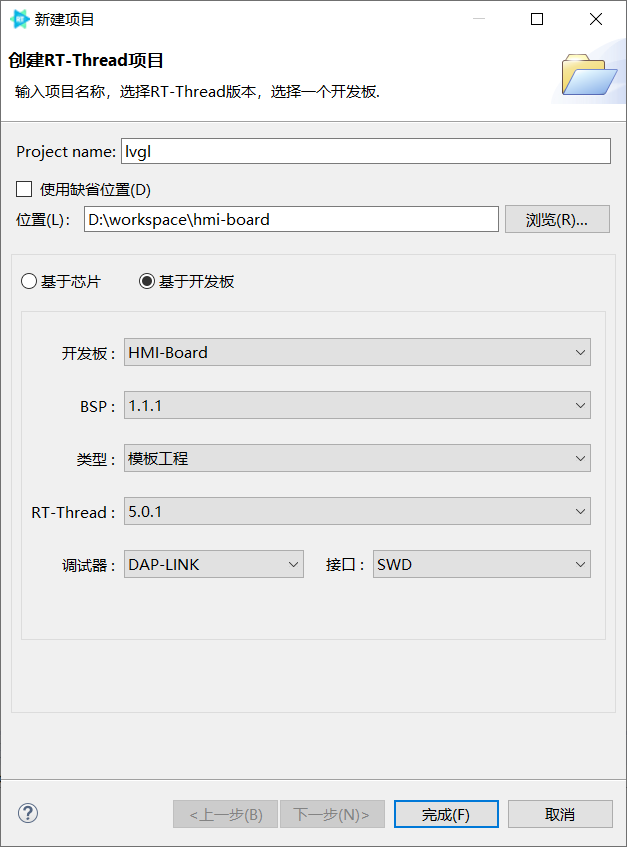Click the 浏览(R)... browse button
Image resolution: width=627 pixels, height=847 pixels.
click(557, 220)
